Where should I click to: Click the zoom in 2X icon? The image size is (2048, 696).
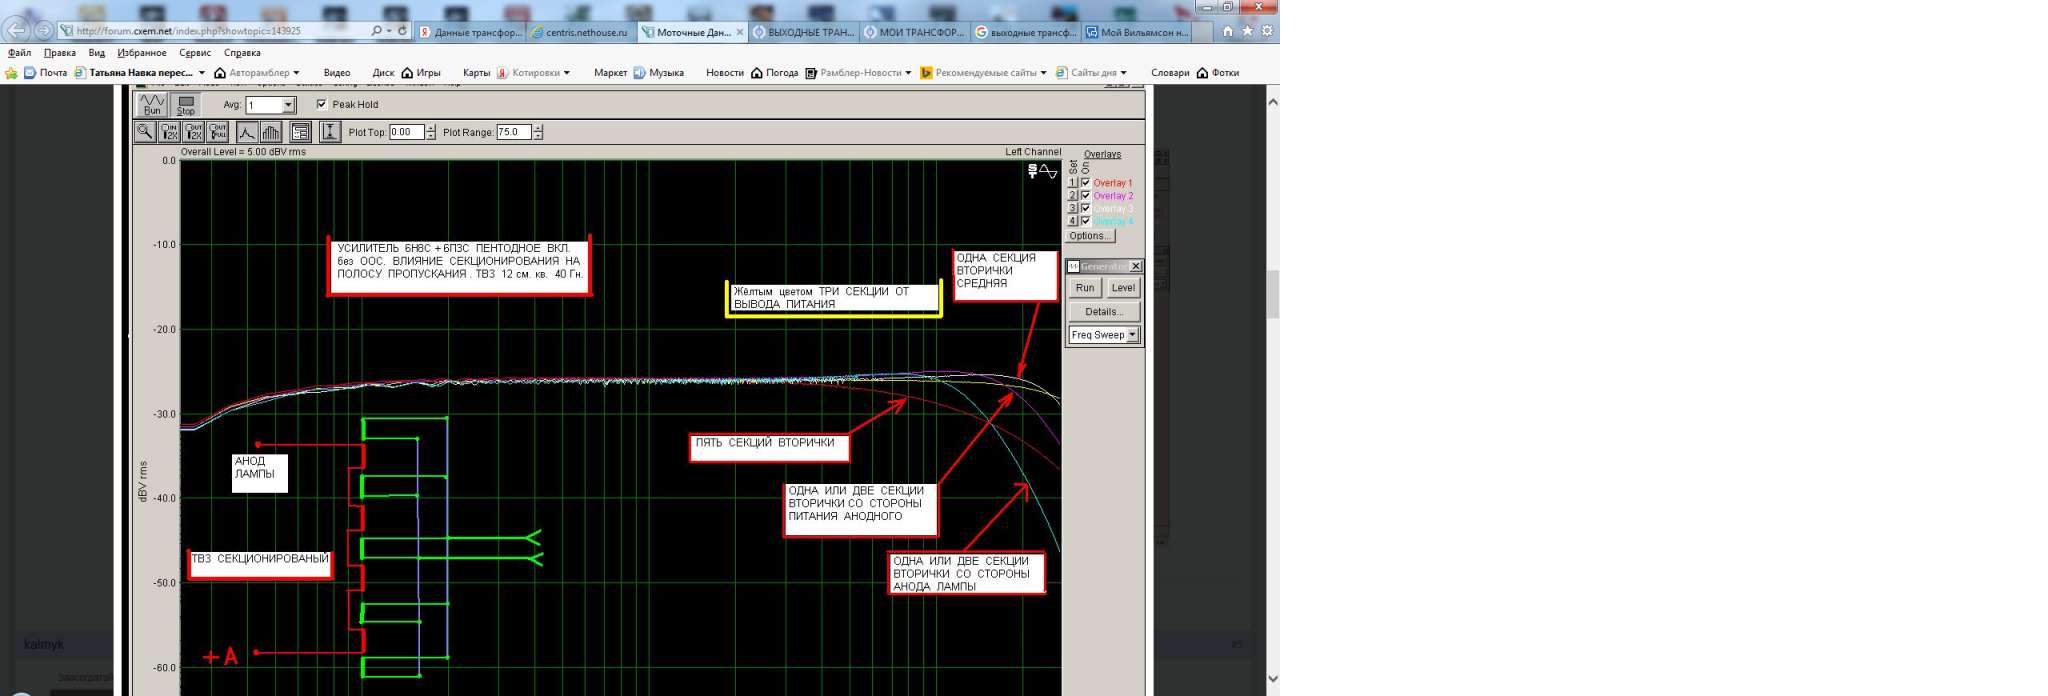pyautogui.click(x=169, y=132)
